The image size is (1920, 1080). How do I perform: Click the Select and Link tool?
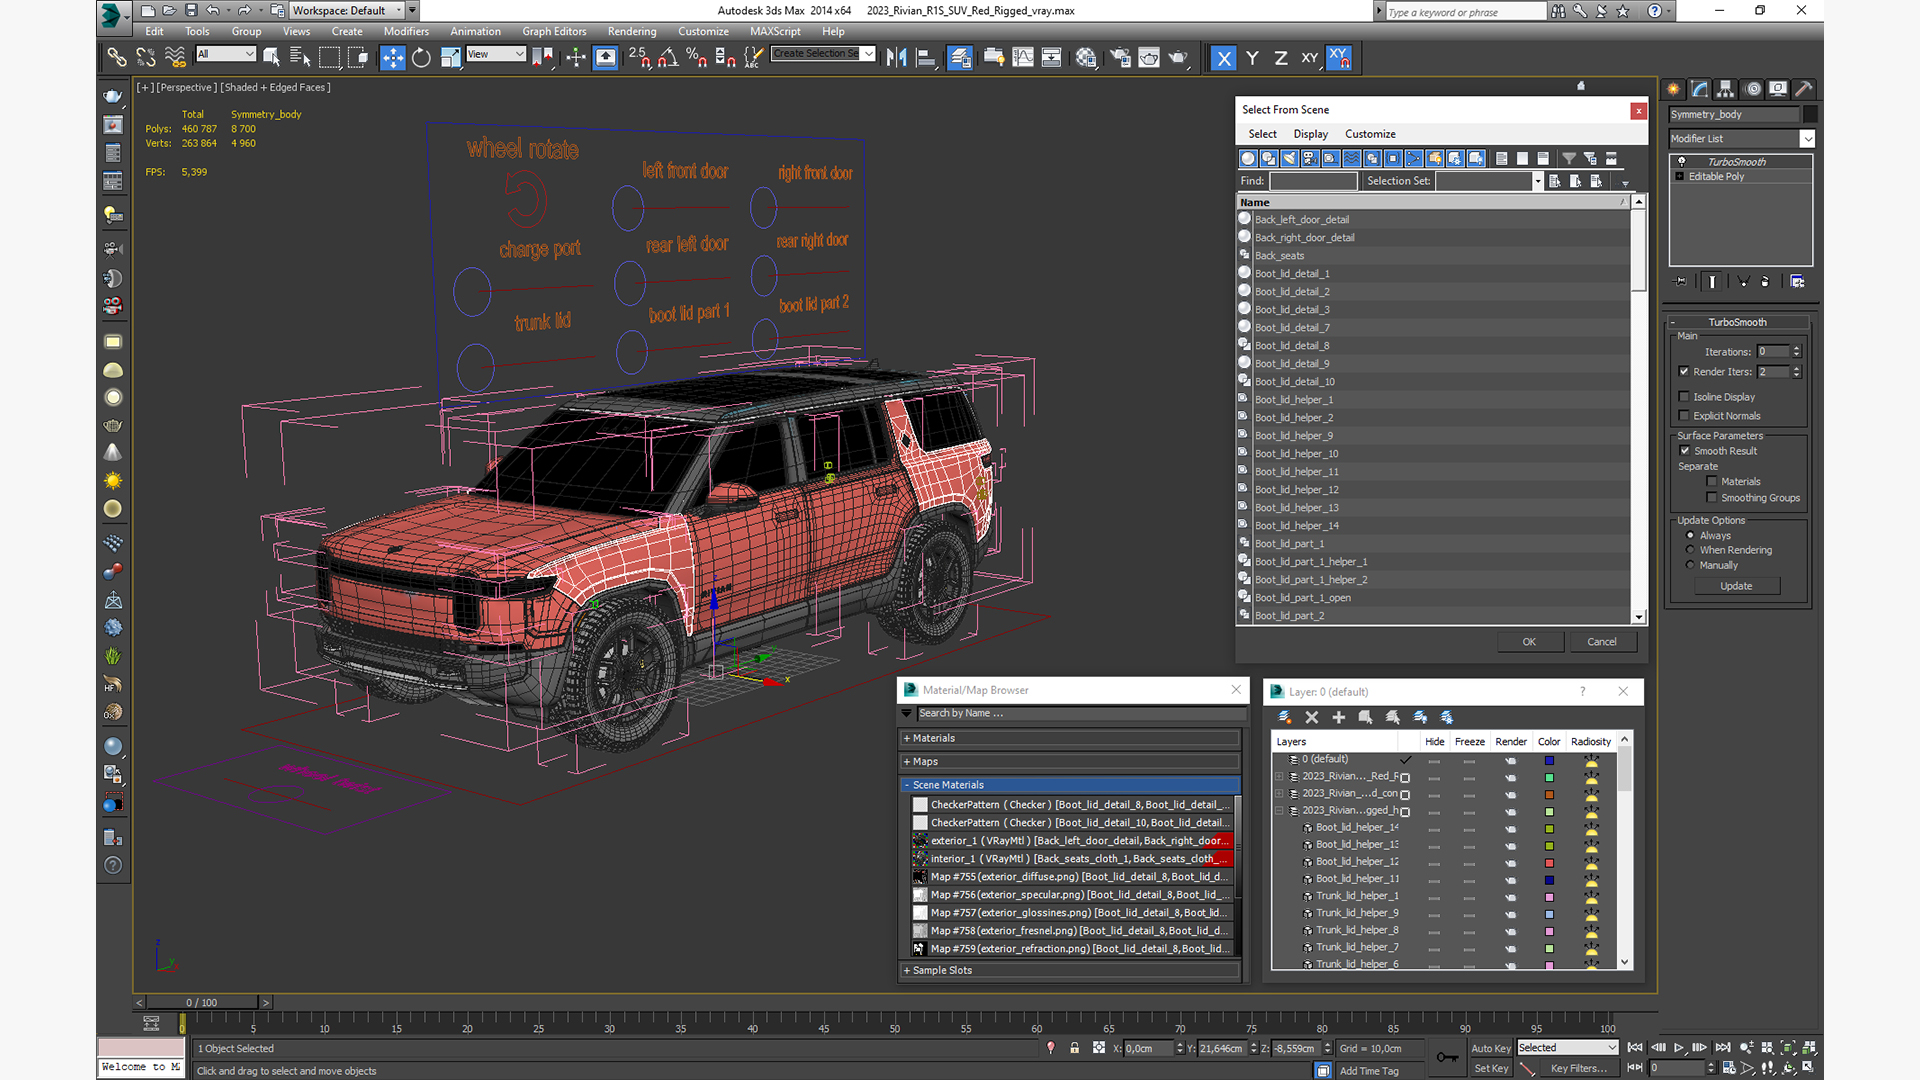point(117,58)
